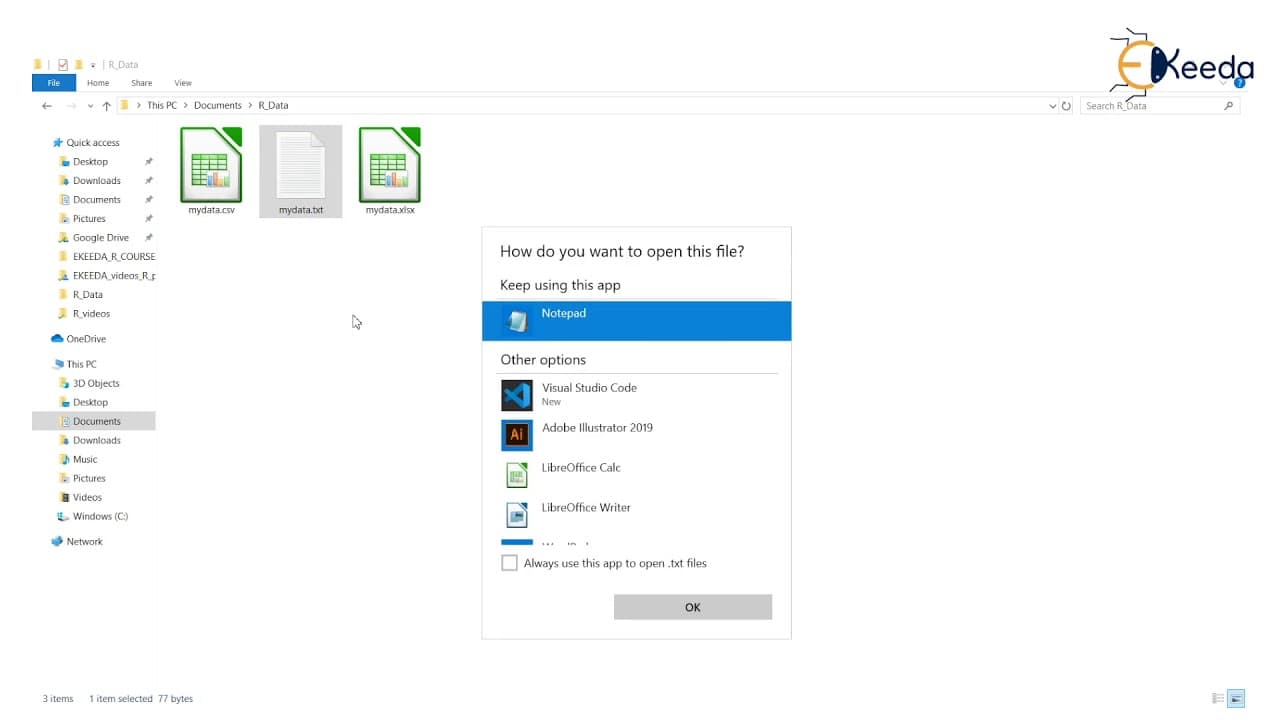Click This PC in breadcrumb path
1280x720 pixels.
pyautogui.click(x=162, y=105)
